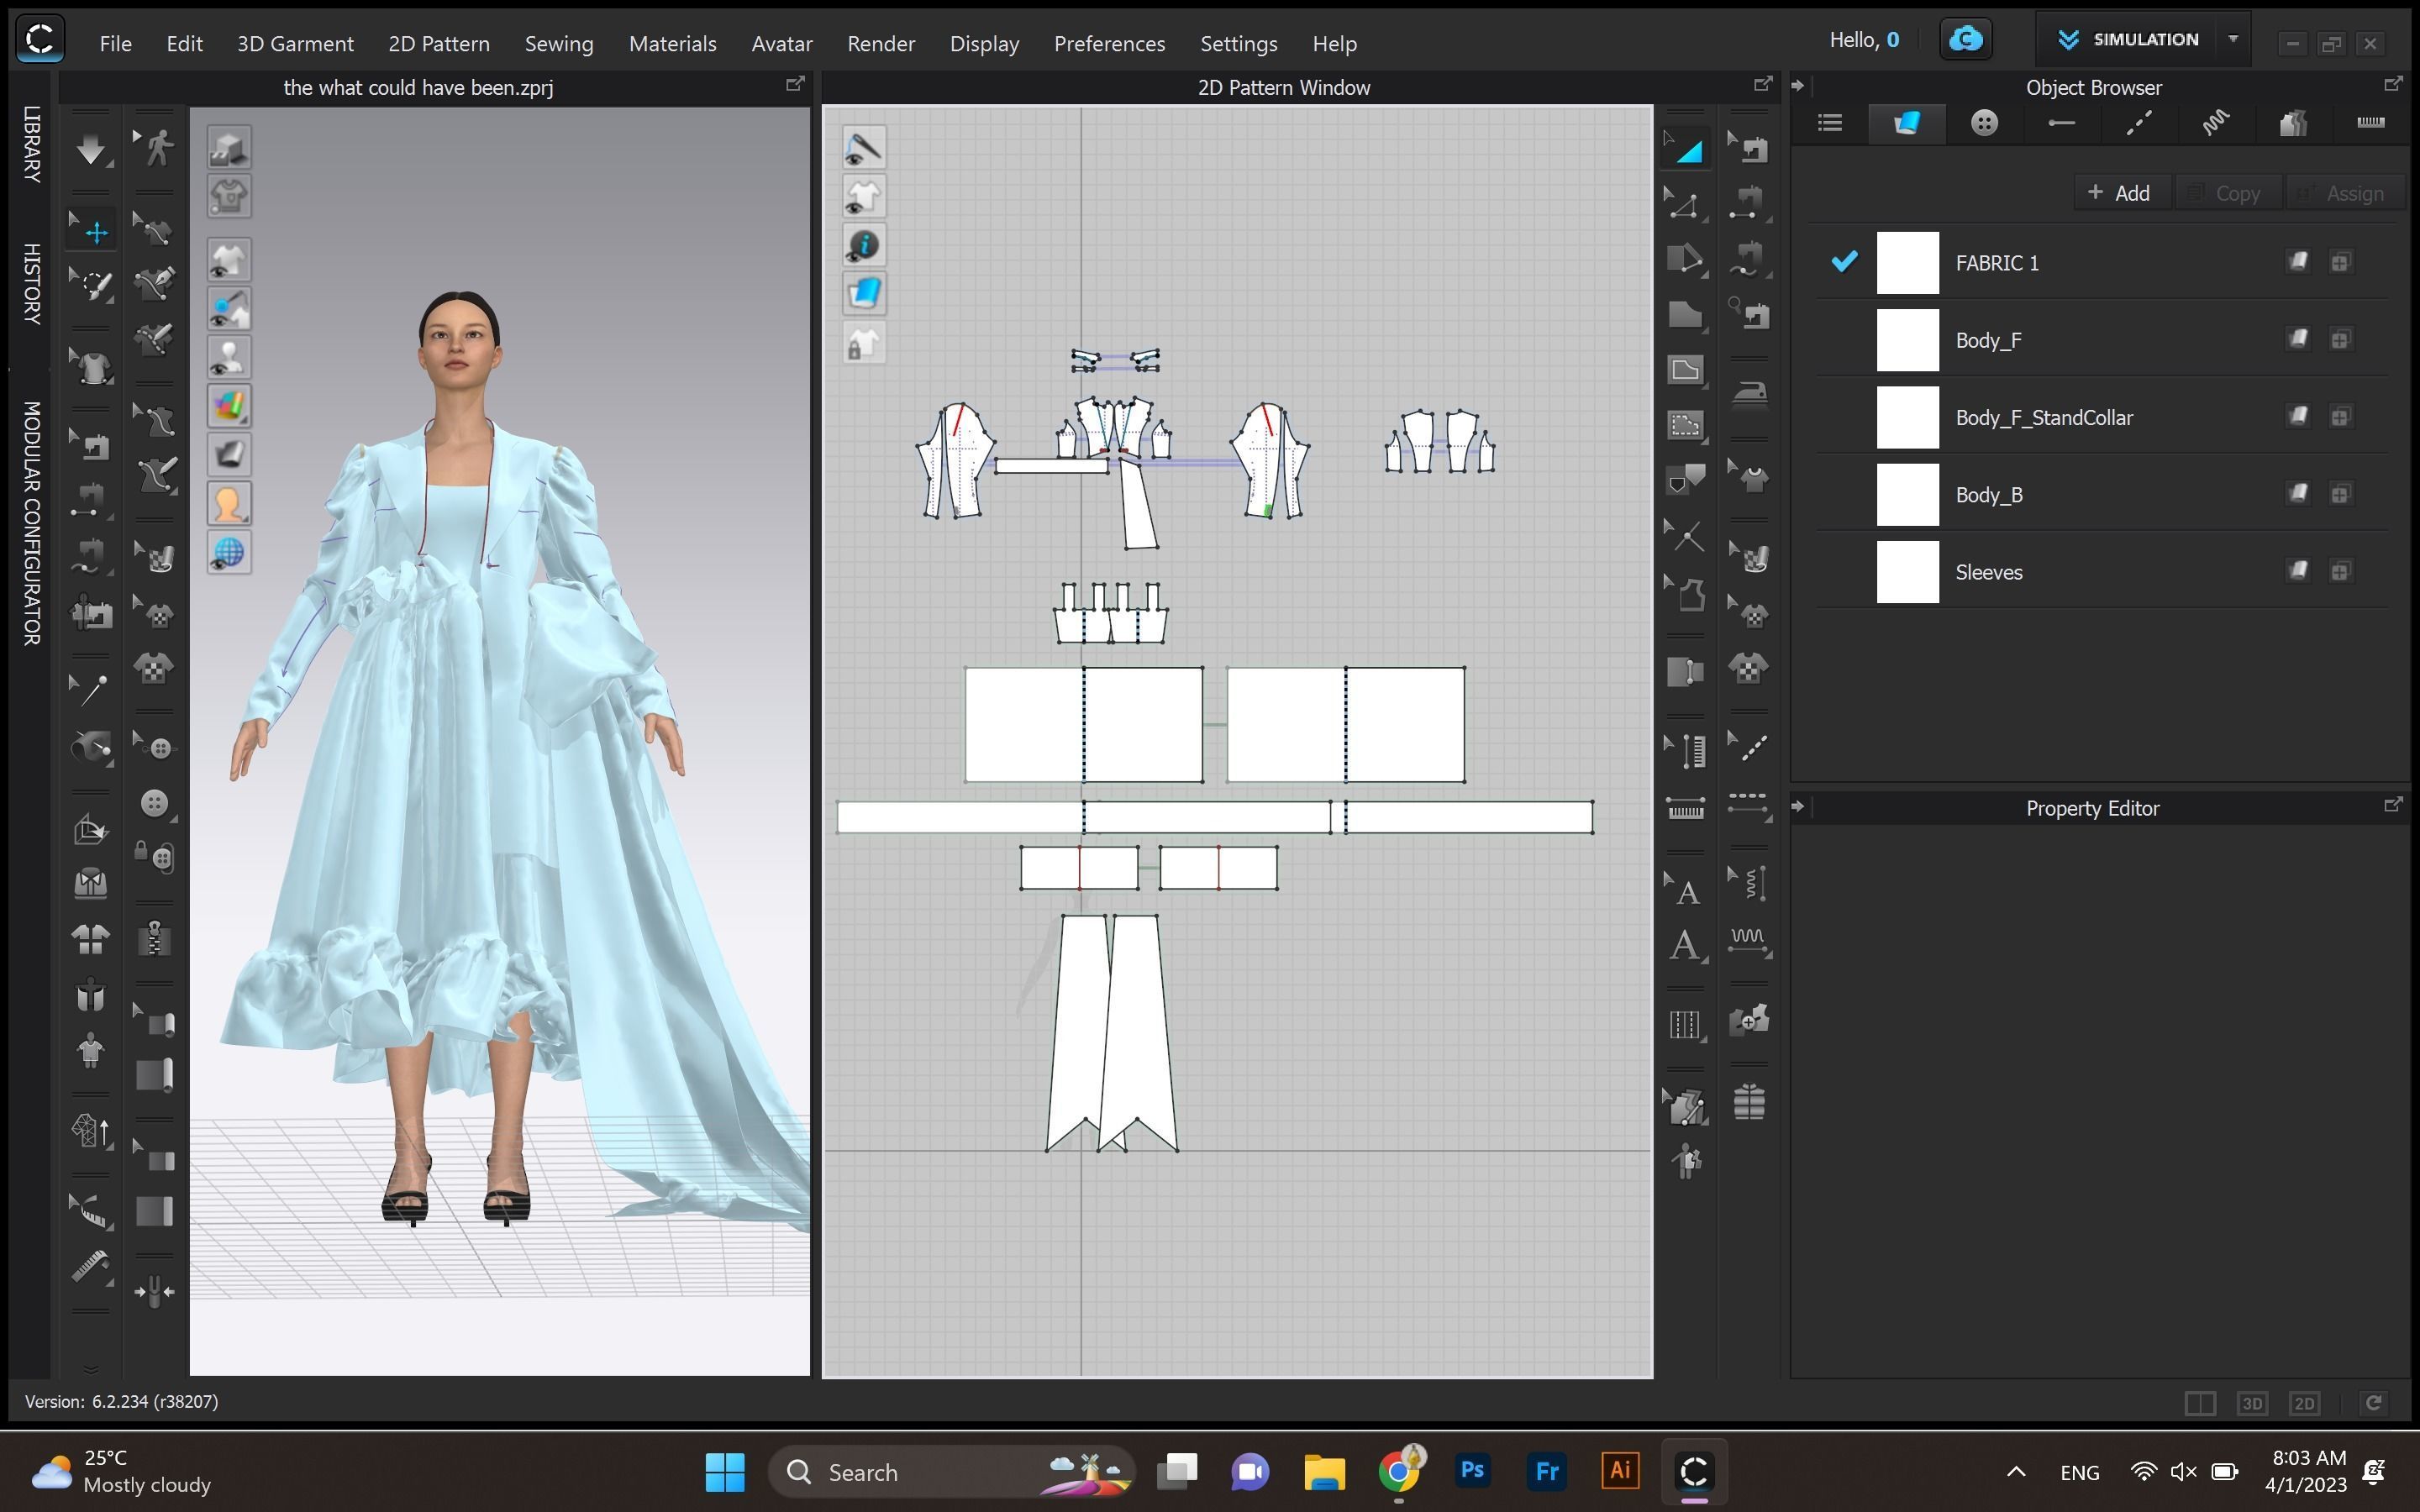This screenshot has width=2420, height=1512.
Task: Open the Button tab in Object Browser
Action: point(1984,123)
